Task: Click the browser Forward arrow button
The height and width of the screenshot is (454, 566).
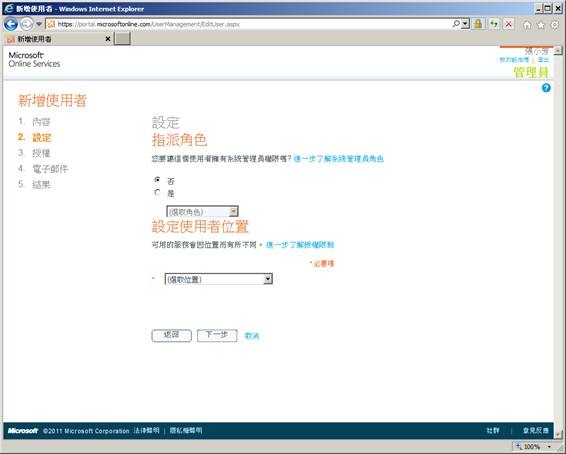Action: pos(26,24)
